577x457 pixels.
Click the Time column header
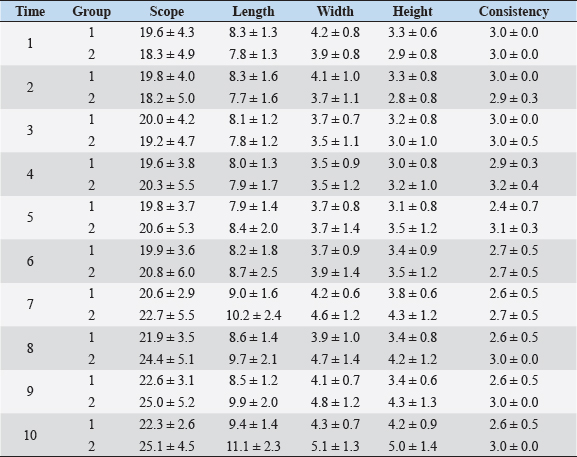pos(30,11)
